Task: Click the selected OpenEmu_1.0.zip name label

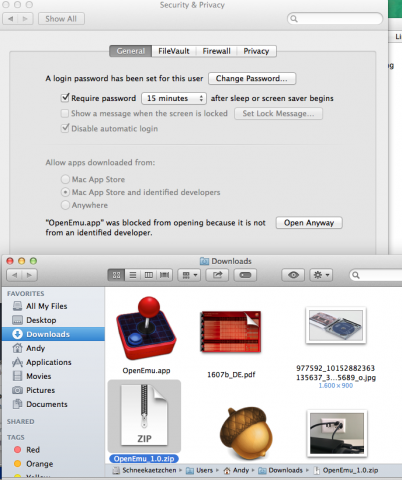Action: pos(144,459)
